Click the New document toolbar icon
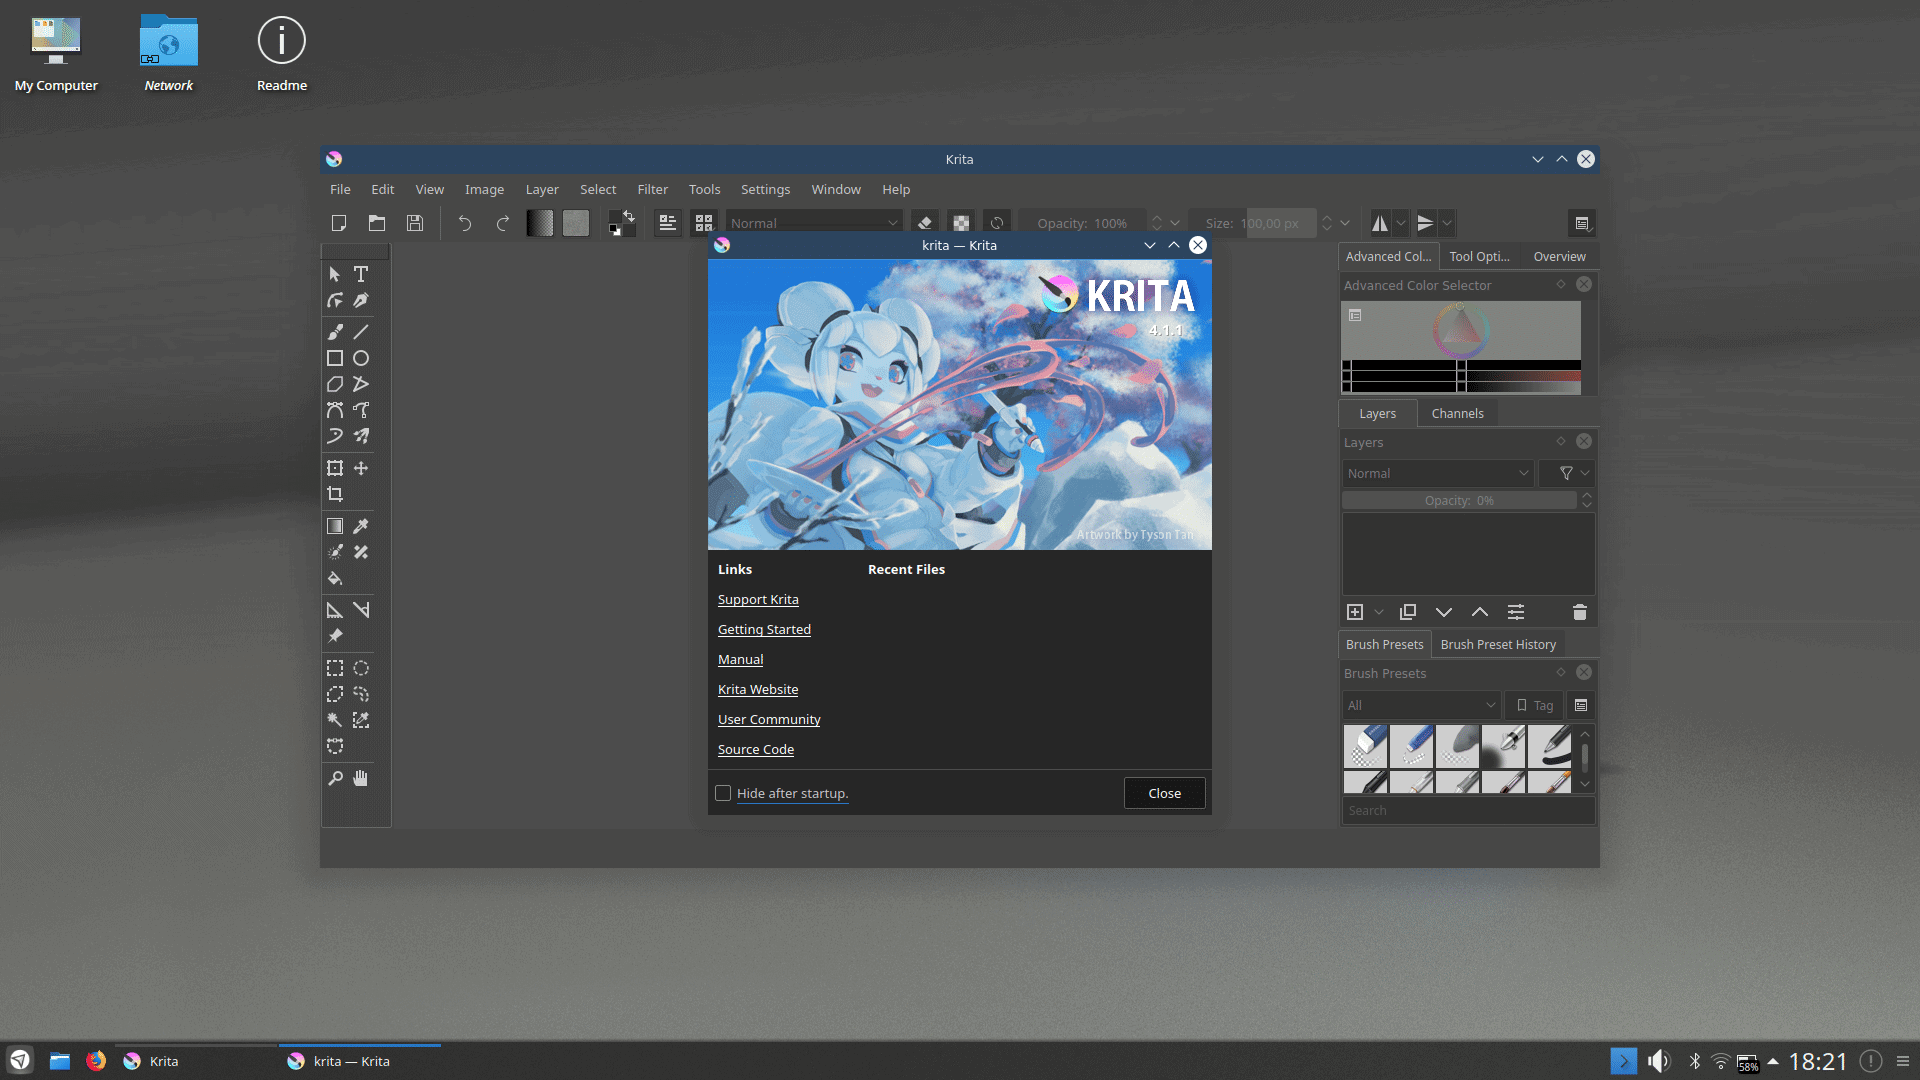The height and width of the screenshot is (1080, 1920). pyautogui.click(x=339, y=223)
